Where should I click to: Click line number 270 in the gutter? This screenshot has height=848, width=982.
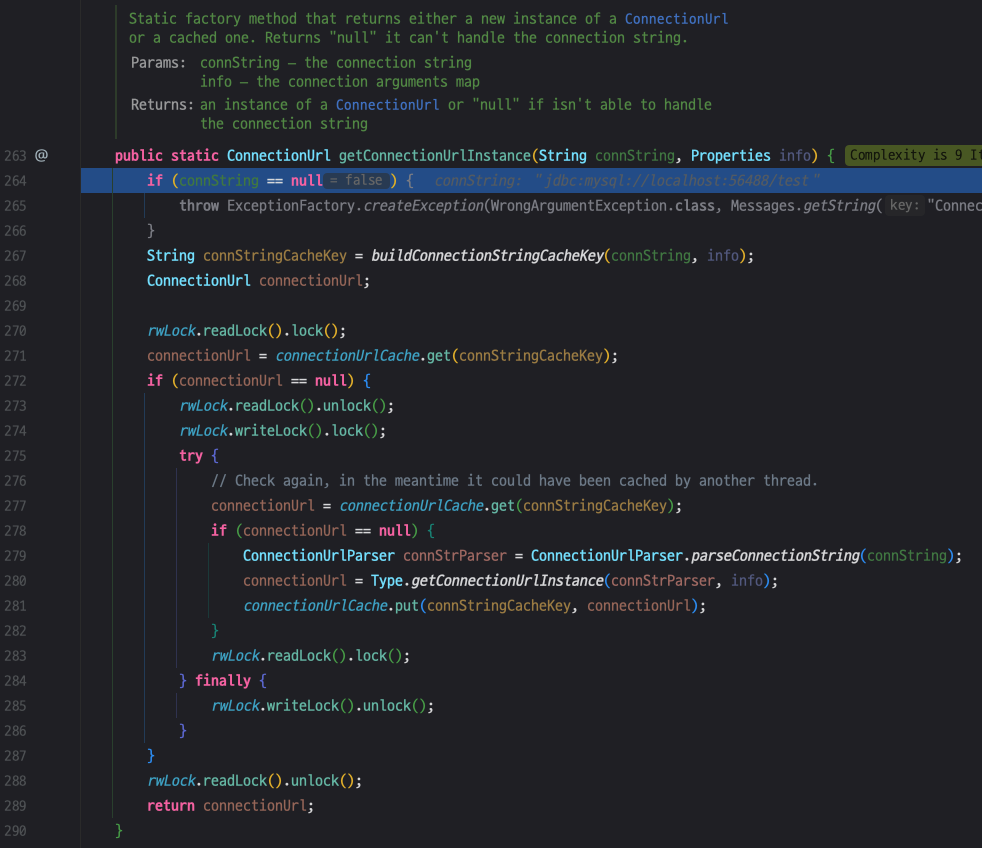click(x=16, y=331)
